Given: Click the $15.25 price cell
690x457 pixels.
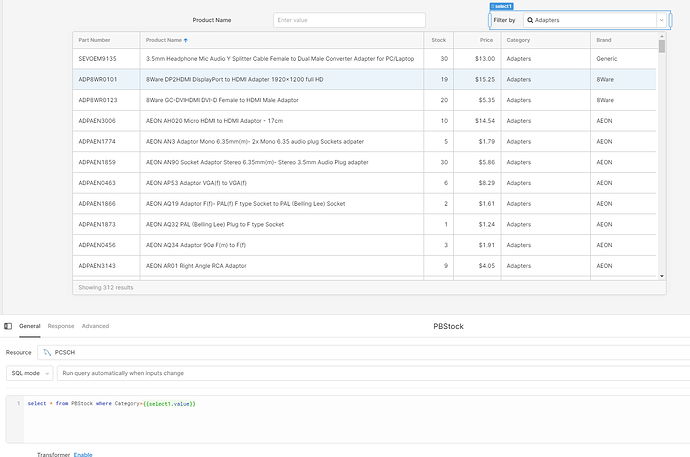Looking at the screenshot, I should pyautogui.click(x=477, y=80).
